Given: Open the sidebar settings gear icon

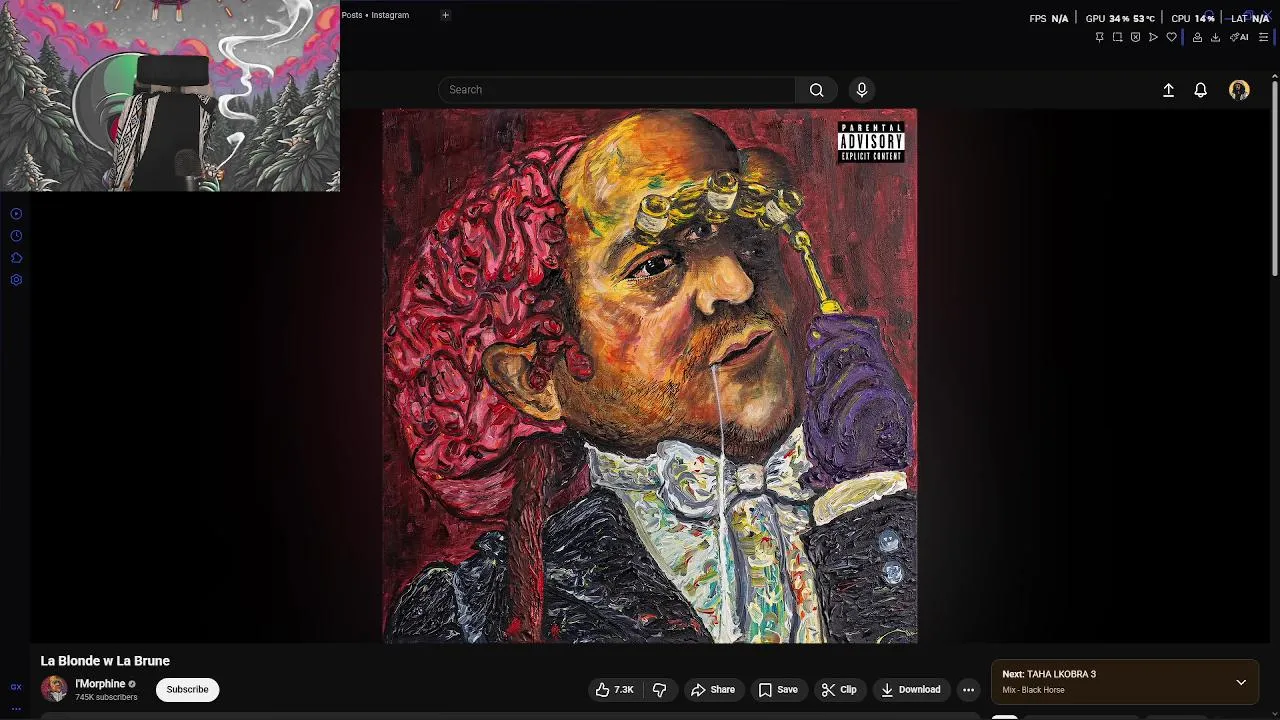Looking at the screenshot, I should pos(16,280).
